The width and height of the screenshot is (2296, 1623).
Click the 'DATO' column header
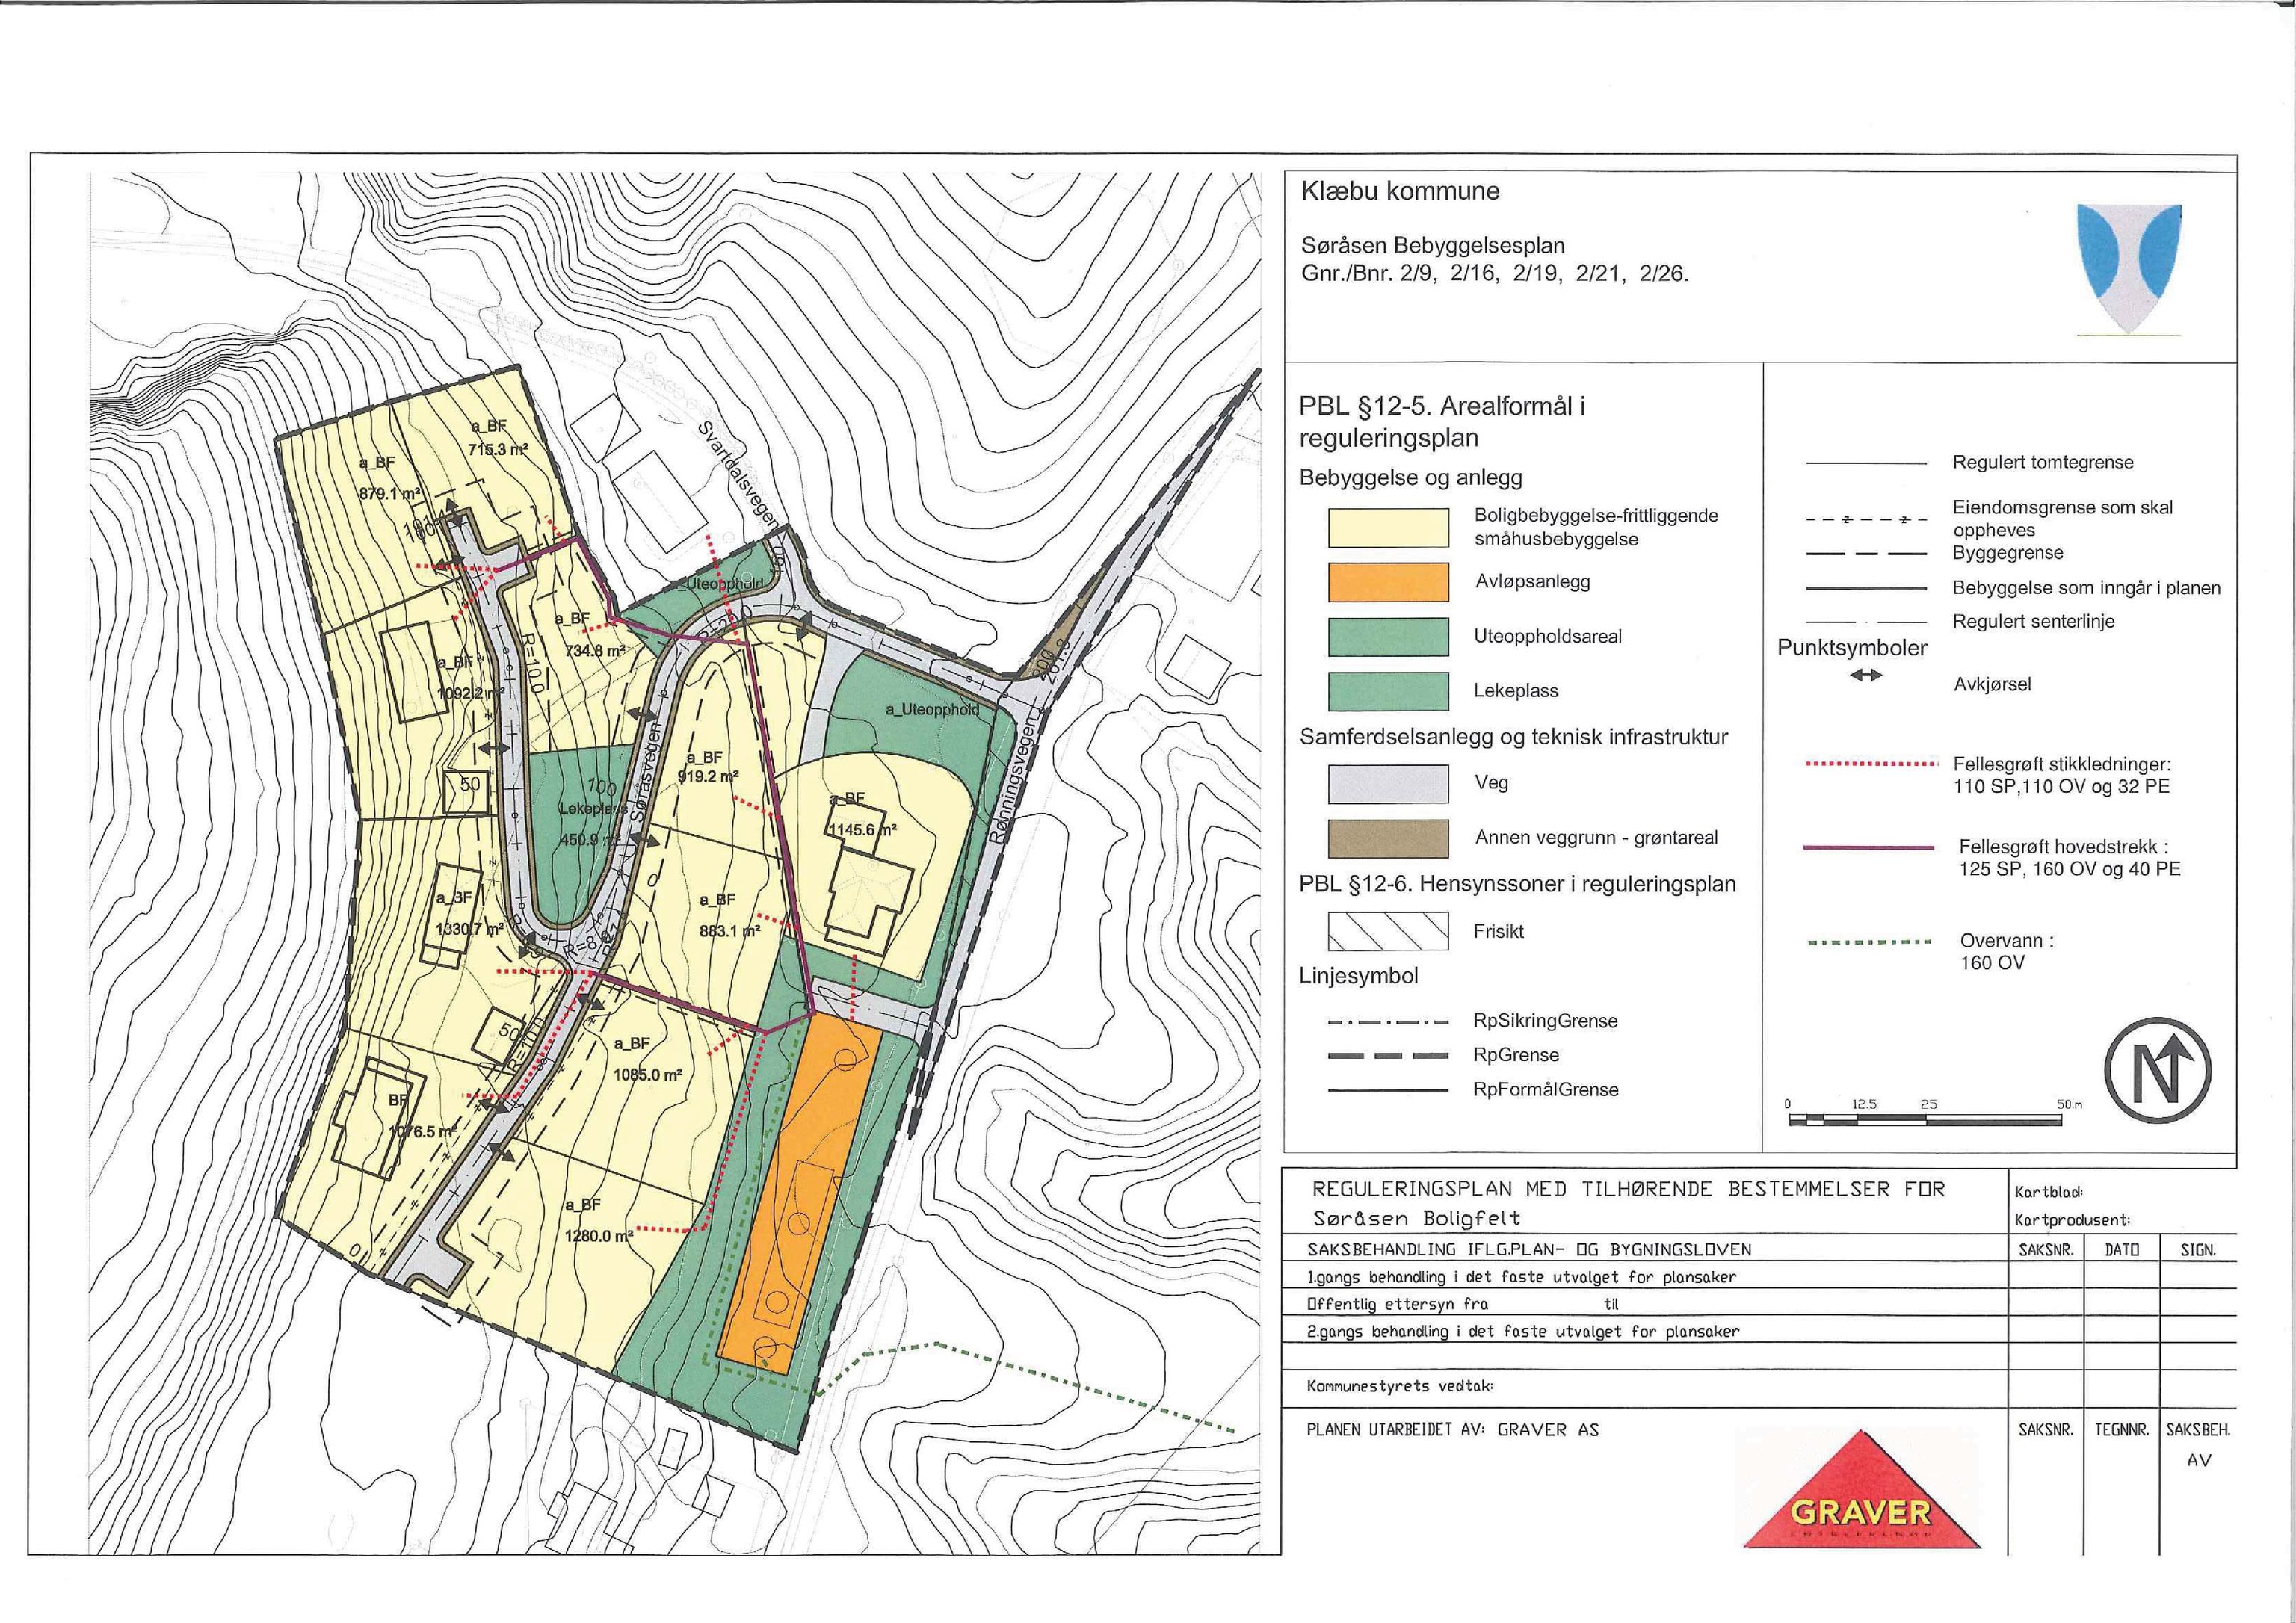pos(2122,1250)
